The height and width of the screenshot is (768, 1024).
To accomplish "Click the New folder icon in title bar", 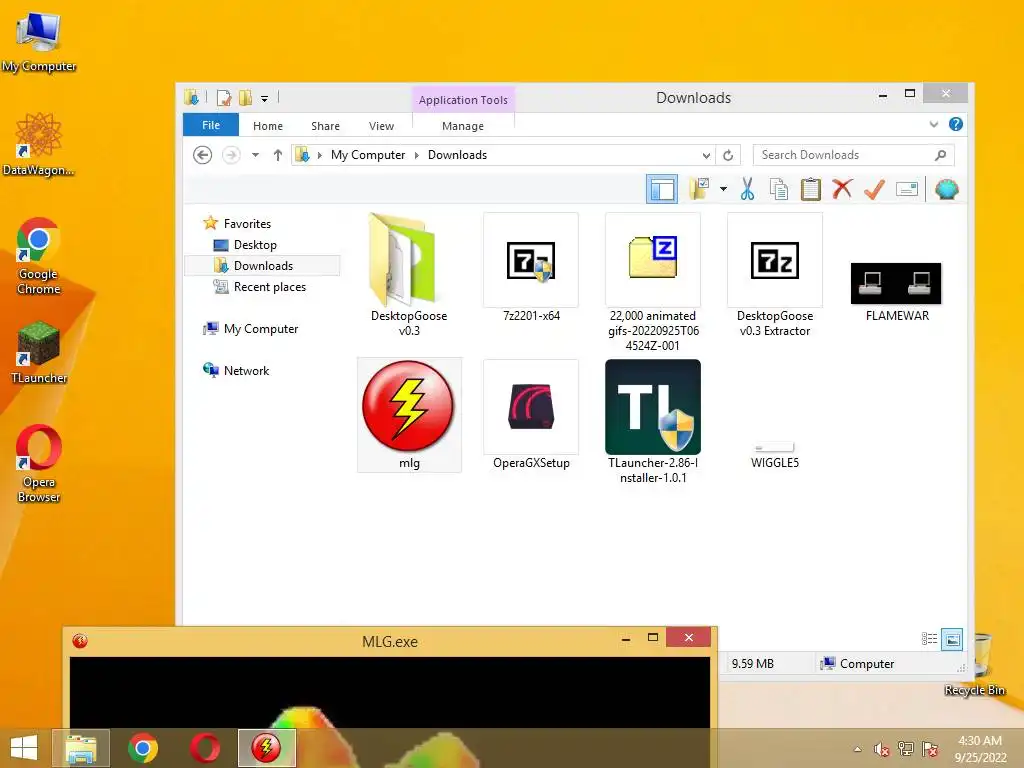I will pyautogui.click(x=246, y=98).
